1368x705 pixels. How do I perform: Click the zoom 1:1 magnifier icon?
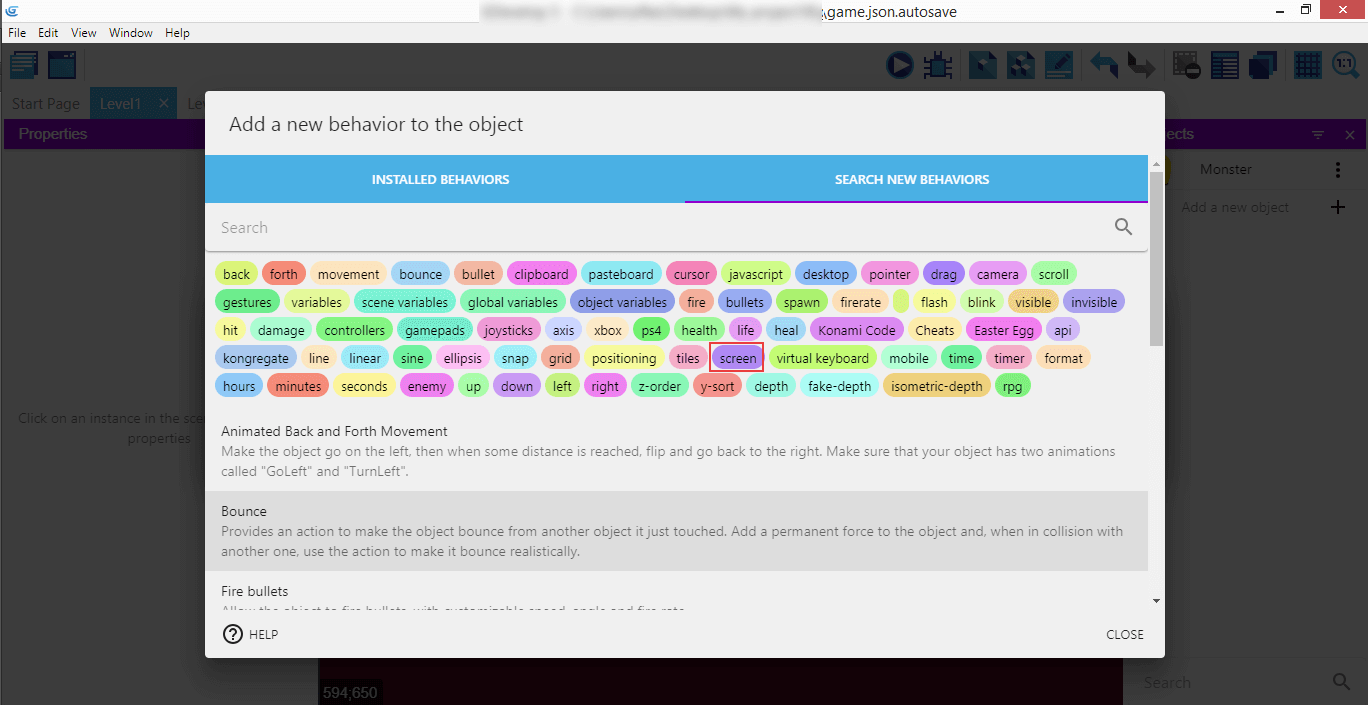tap(1345, 66)
